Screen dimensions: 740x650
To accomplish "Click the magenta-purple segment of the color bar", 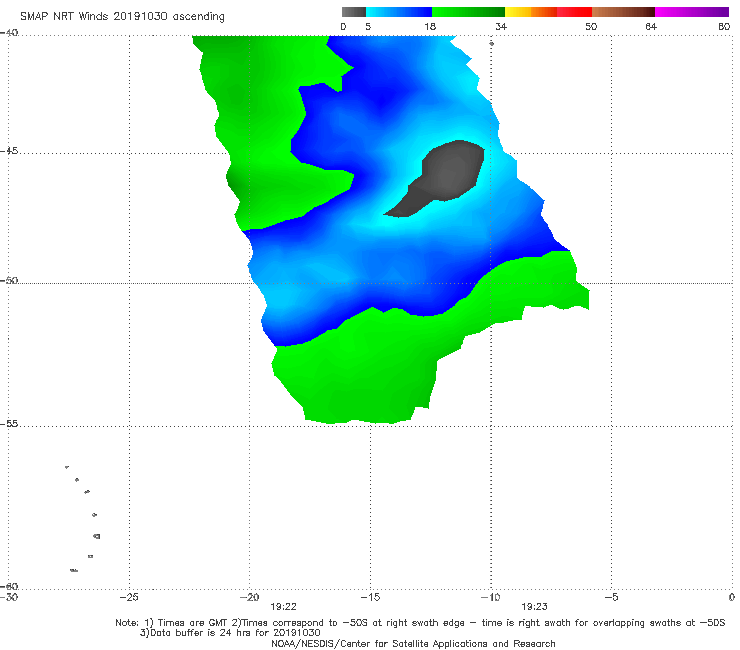I will pos(692,12).
